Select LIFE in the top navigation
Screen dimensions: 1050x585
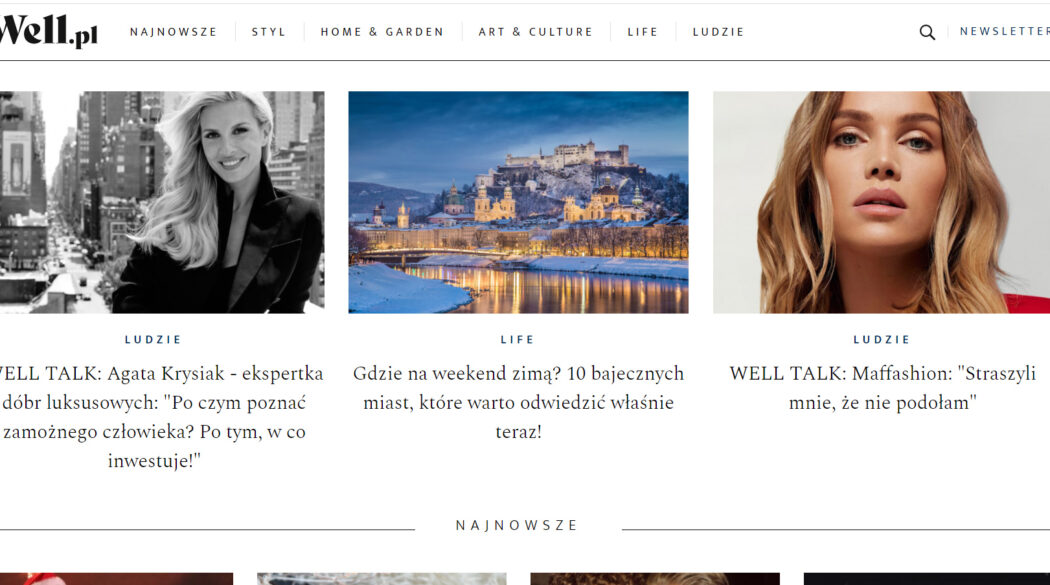(642, 32)
